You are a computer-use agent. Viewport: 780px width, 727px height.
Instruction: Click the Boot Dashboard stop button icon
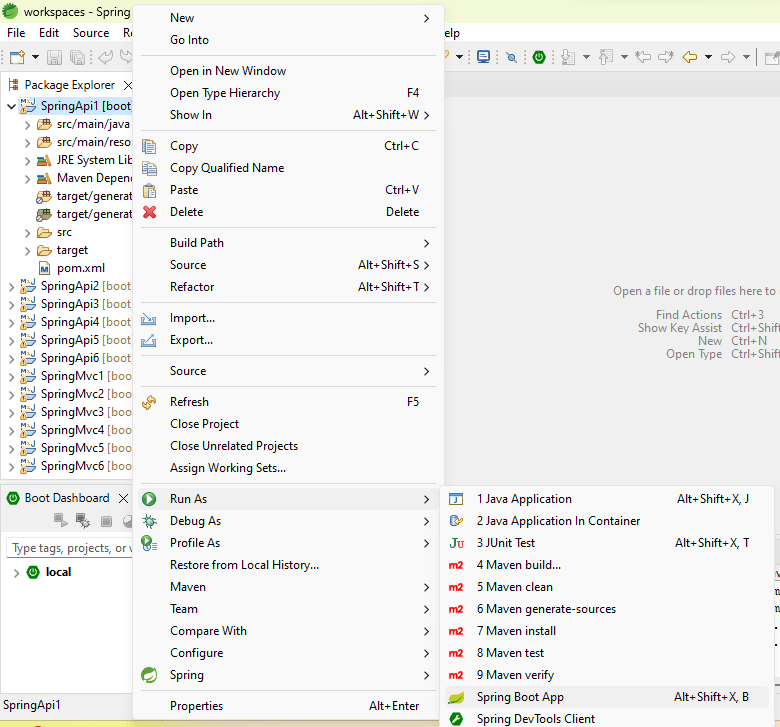[x=106, y=521]
